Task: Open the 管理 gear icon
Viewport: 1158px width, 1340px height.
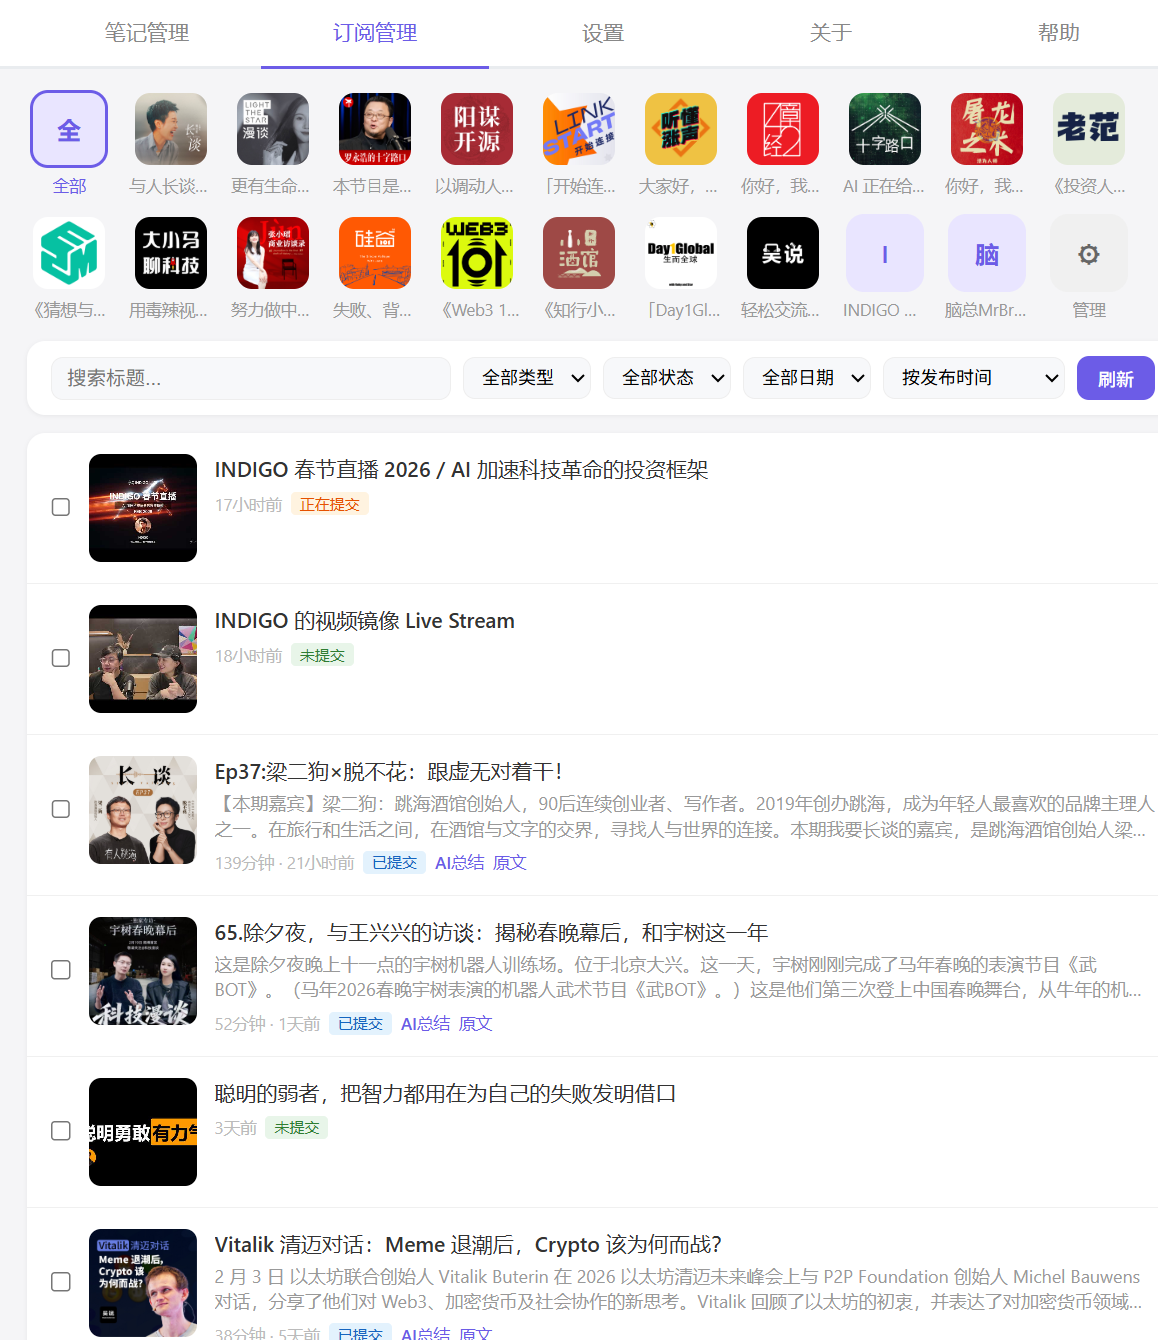Action: 1088,253
